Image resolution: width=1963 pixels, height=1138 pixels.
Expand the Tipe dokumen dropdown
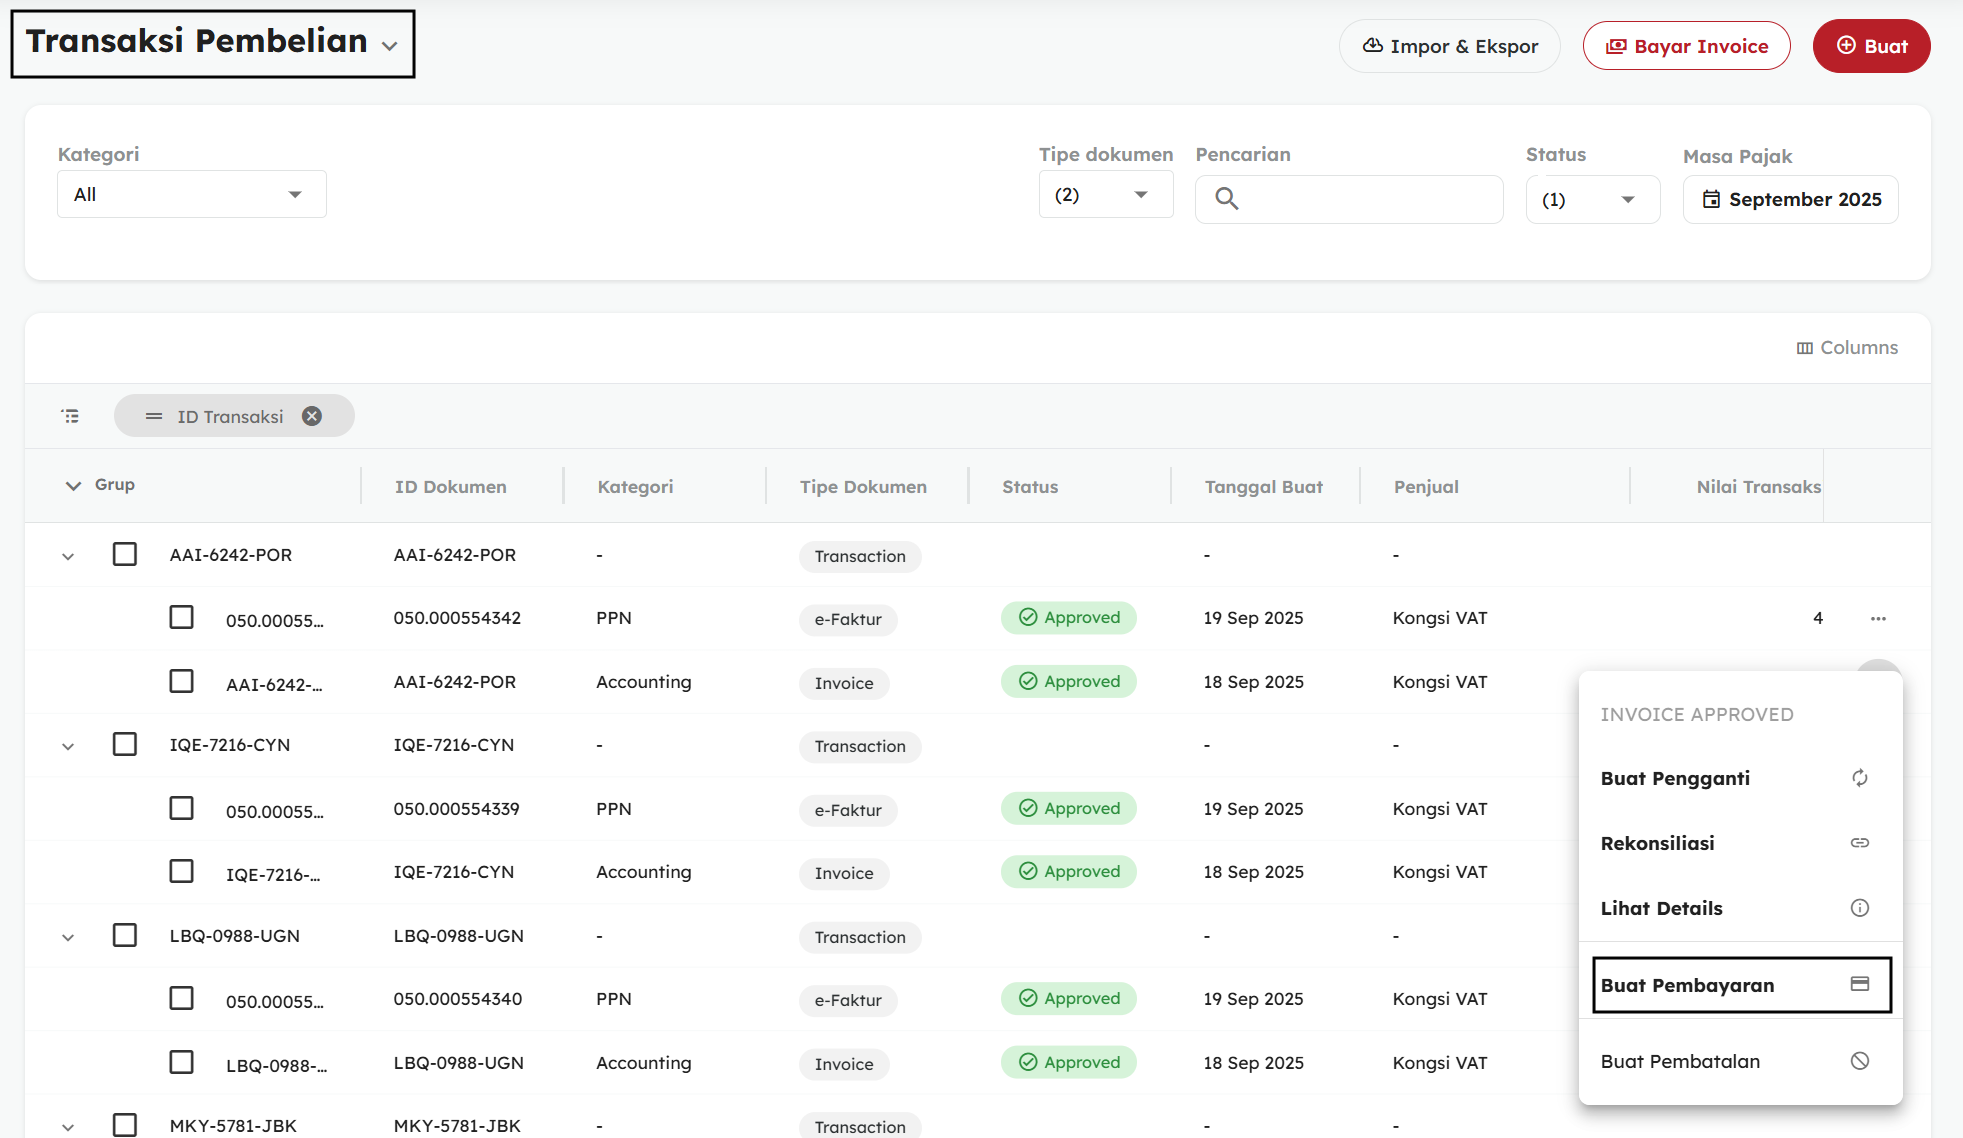(x=1105, y=195)
